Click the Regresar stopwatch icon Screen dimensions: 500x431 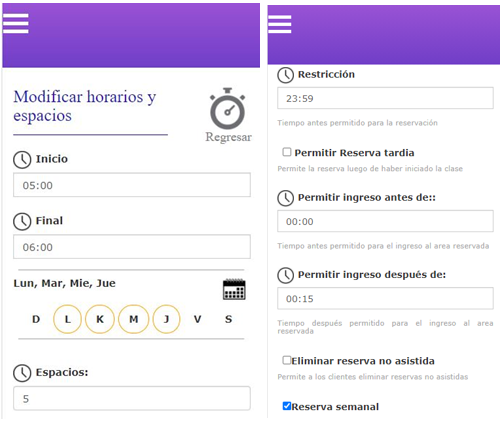[x=228, y=108]
